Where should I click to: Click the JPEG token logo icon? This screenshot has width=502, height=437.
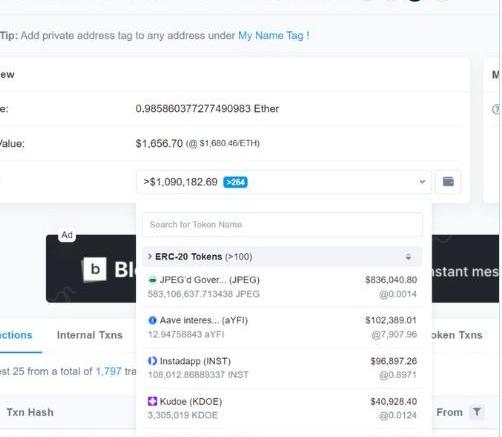152,280
